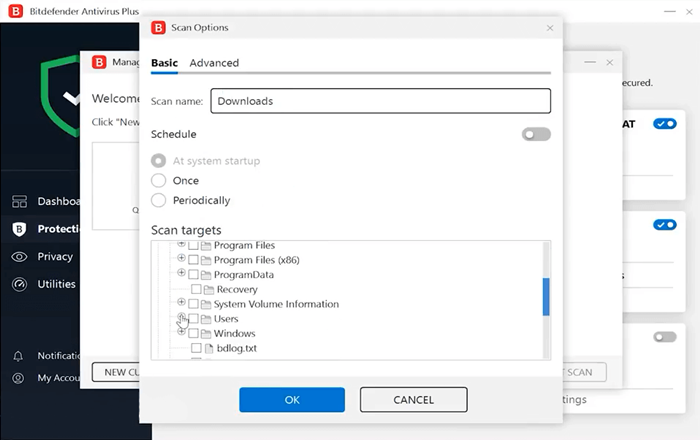Confirm scan options with OK button

(292, 400)
